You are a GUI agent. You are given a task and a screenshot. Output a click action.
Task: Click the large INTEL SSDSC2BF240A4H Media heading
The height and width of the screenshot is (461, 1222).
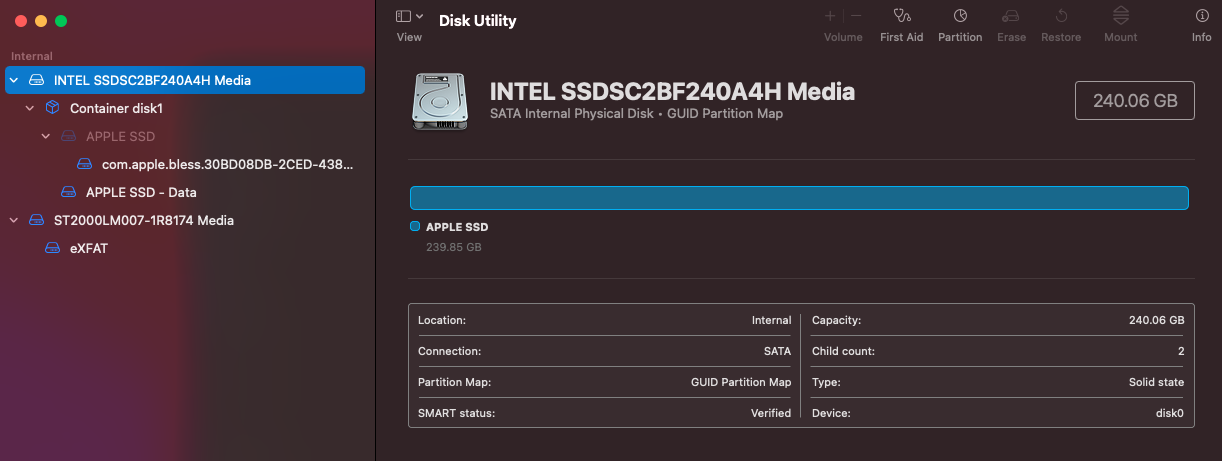[672, 92]
